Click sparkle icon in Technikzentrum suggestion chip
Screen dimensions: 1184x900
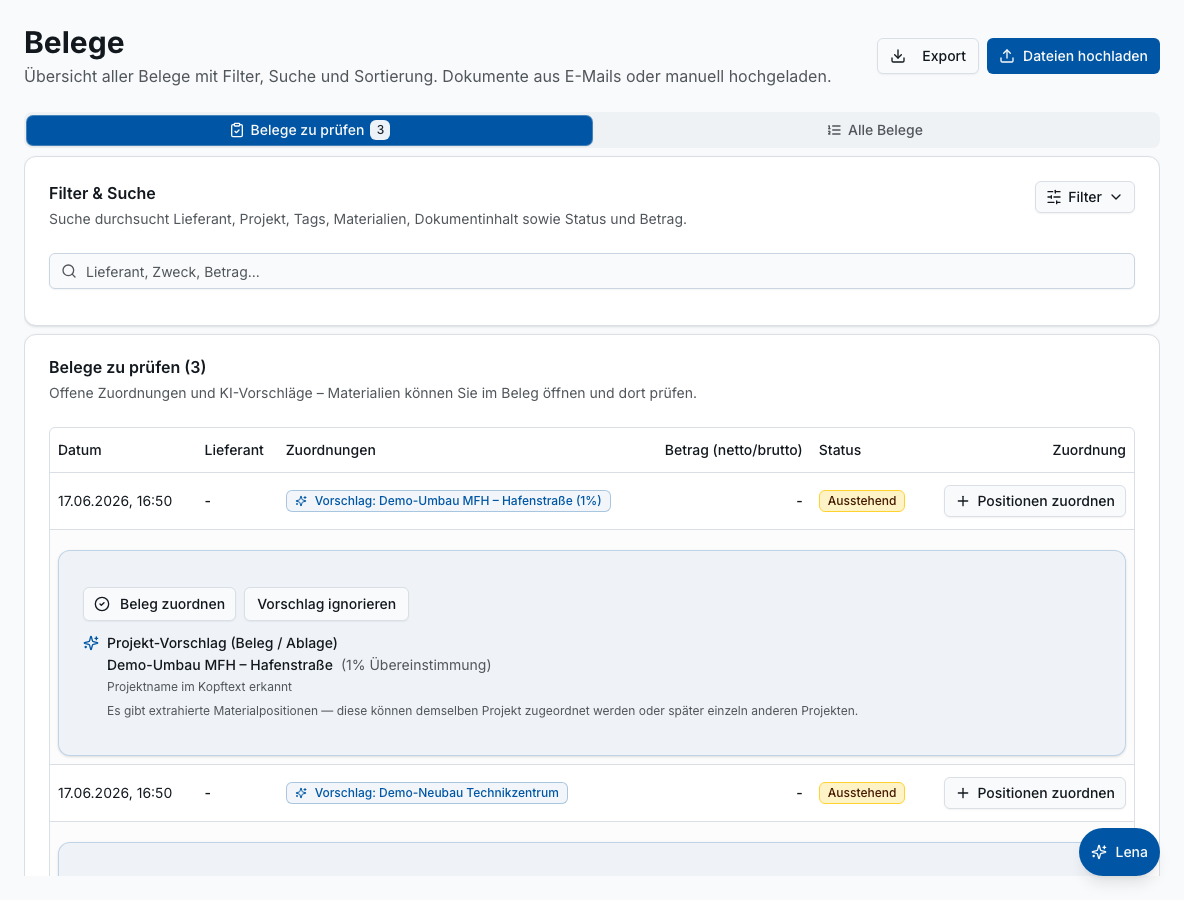point(301,793)
